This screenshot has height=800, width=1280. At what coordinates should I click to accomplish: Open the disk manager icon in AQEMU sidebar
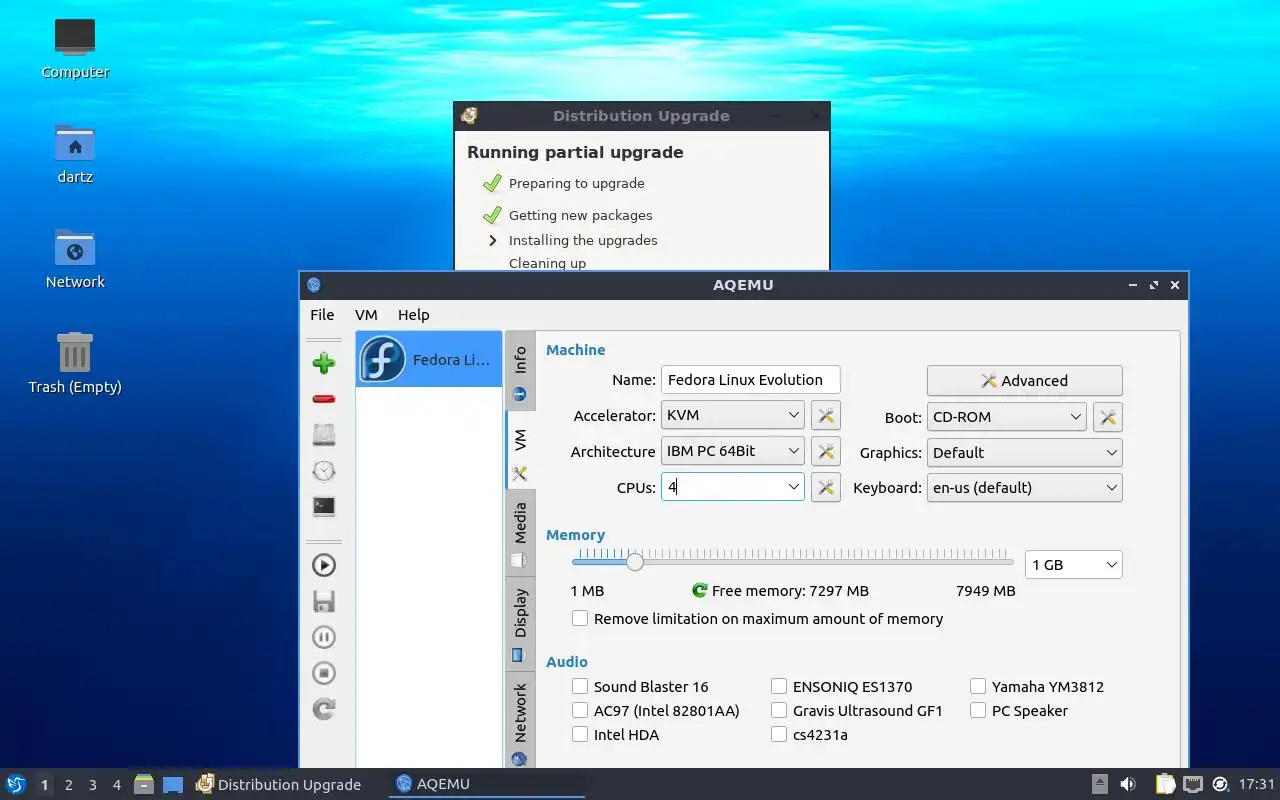323,435
